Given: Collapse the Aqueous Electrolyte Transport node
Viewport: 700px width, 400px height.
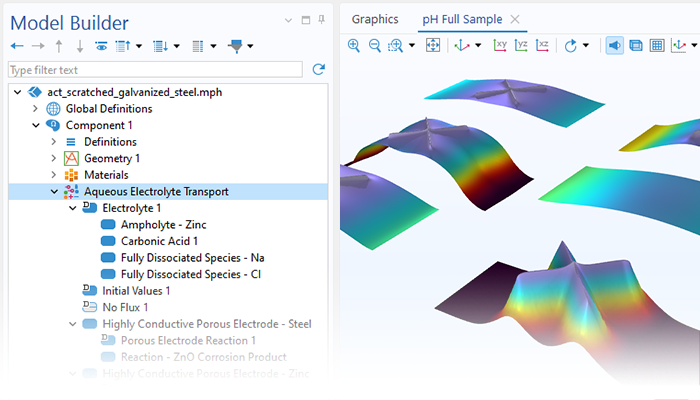Looking at the screenshot, I should point(54,192).
